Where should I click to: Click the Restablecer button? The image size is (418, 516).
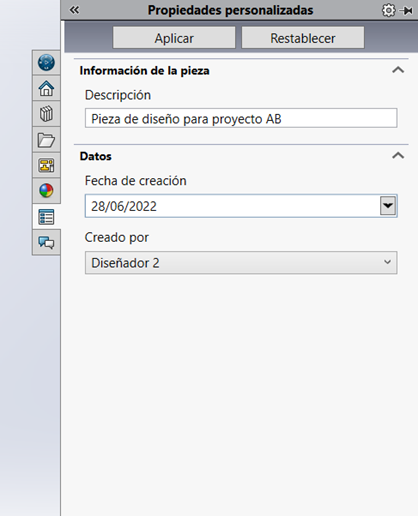coord(303,38)
